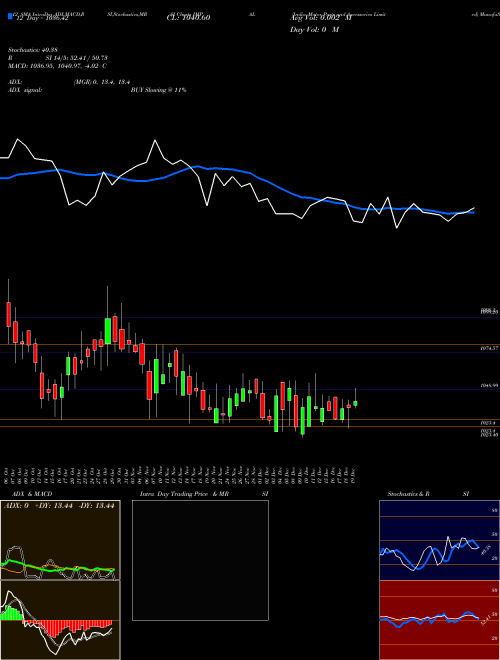Click the 1045.99 price level label

click(489, 385)
